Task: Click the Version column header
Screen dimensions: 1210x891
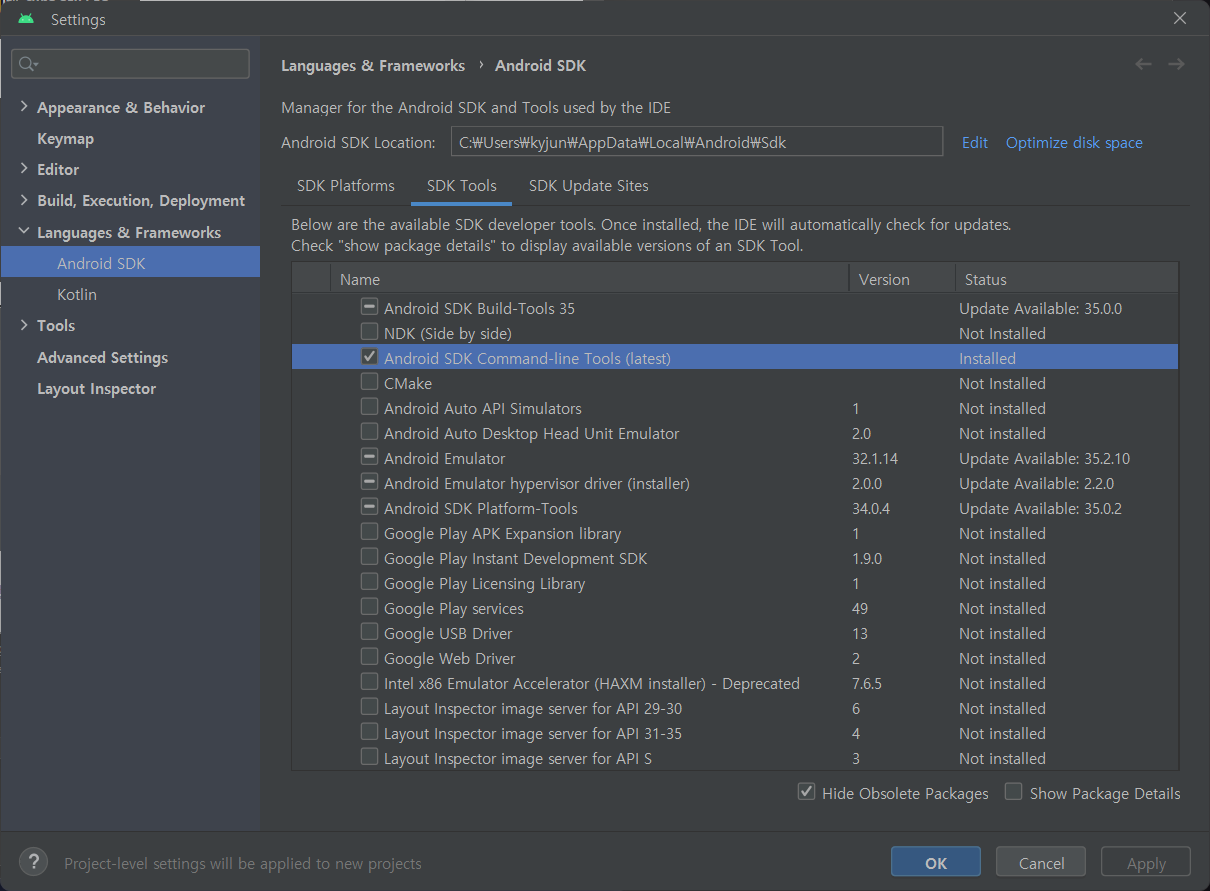Action: [x=901, y=279]
